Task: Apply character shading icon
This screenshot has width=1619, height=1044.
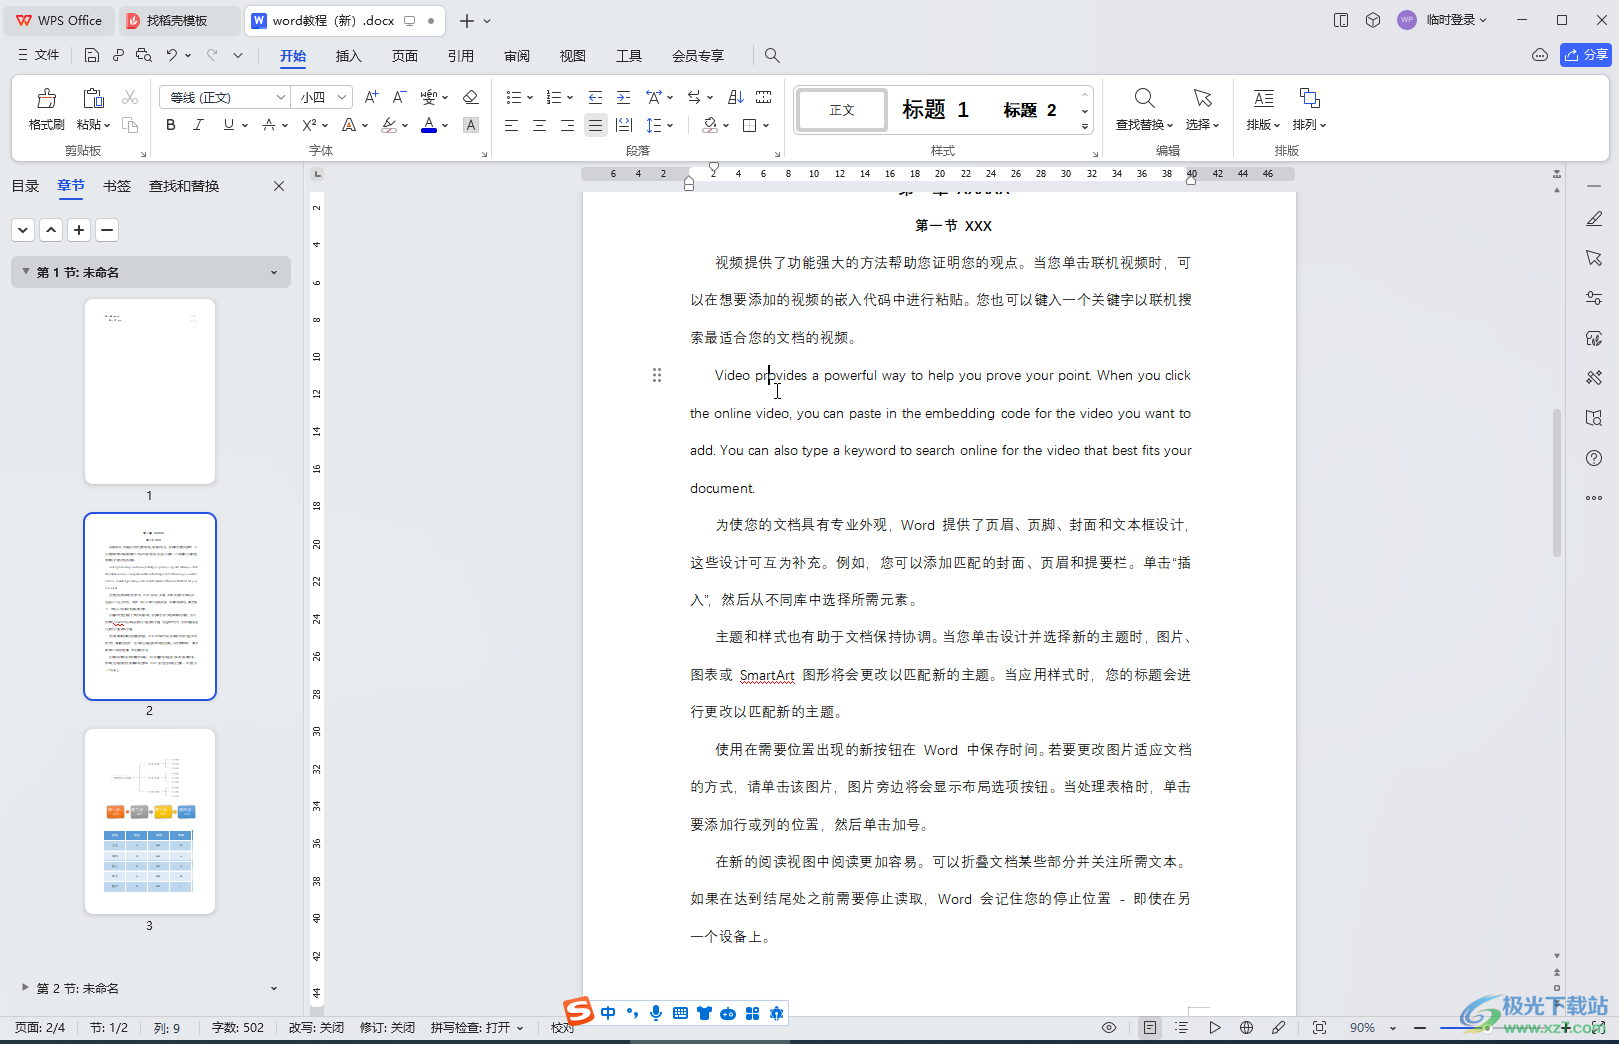Action: [x=471, y=125]
